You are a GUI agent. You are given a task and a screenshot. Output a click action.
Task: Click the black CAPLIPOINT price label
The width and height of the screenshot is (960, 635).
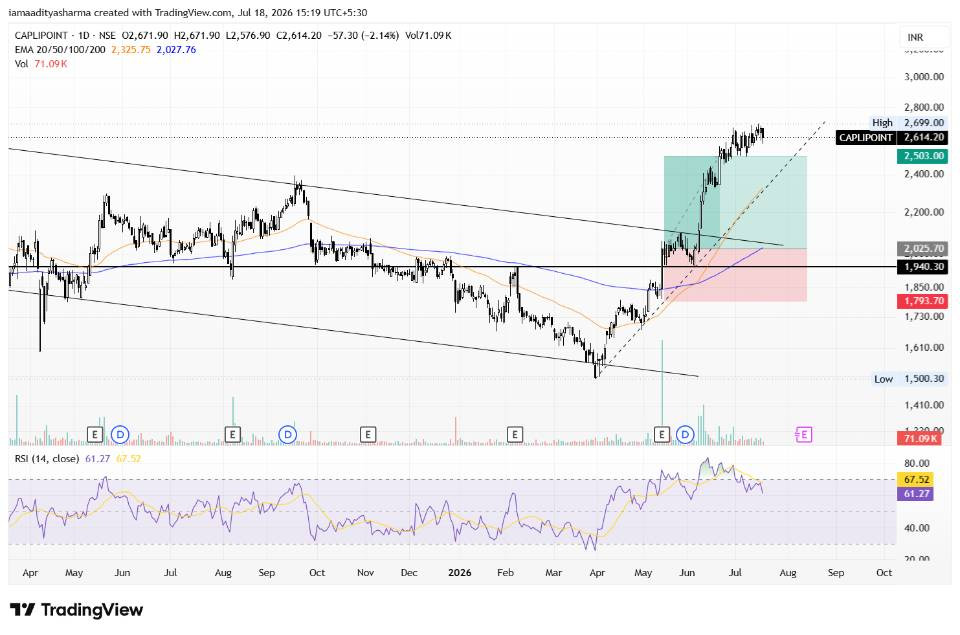(x=865, y=138)
